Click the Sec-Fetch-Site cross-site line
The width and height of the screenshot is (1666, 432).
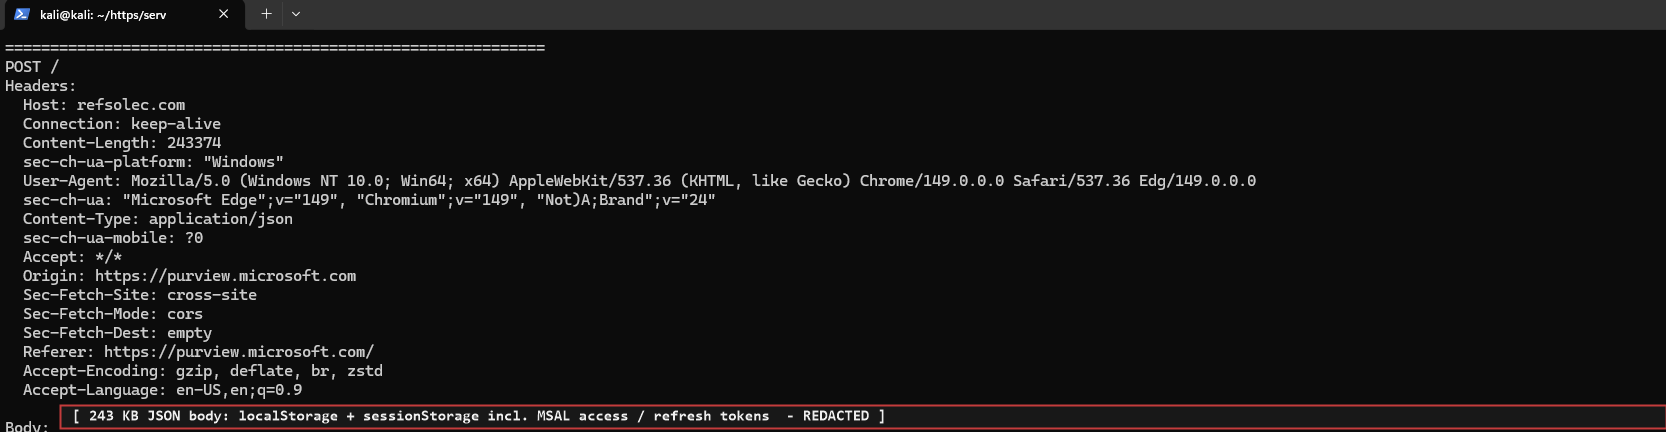(x=140, y=295)
